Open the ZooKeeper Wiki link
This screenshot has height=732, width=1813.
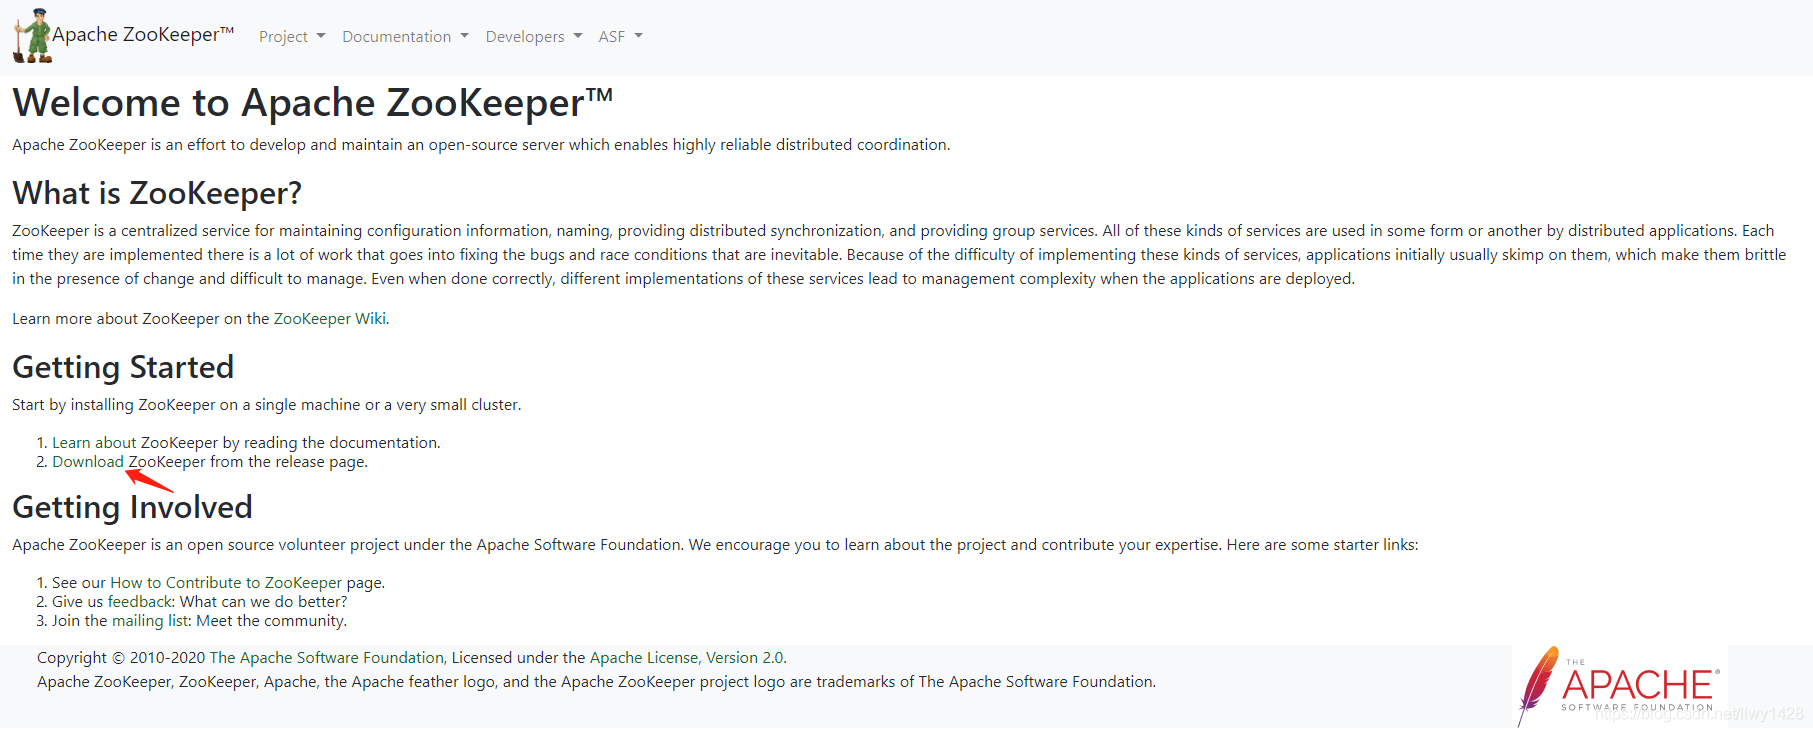[x=330, y=319]
